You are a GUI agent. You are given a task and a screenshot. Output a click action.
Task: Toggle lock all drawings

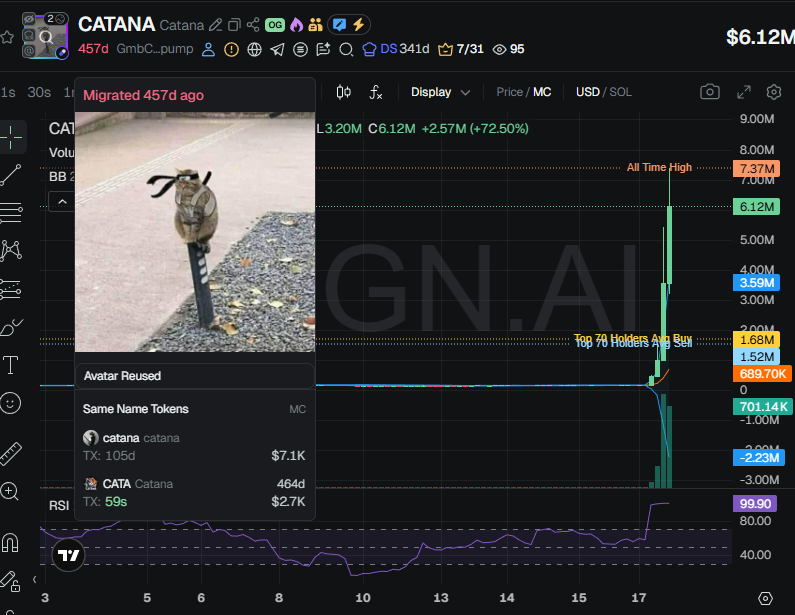[10, 581]
